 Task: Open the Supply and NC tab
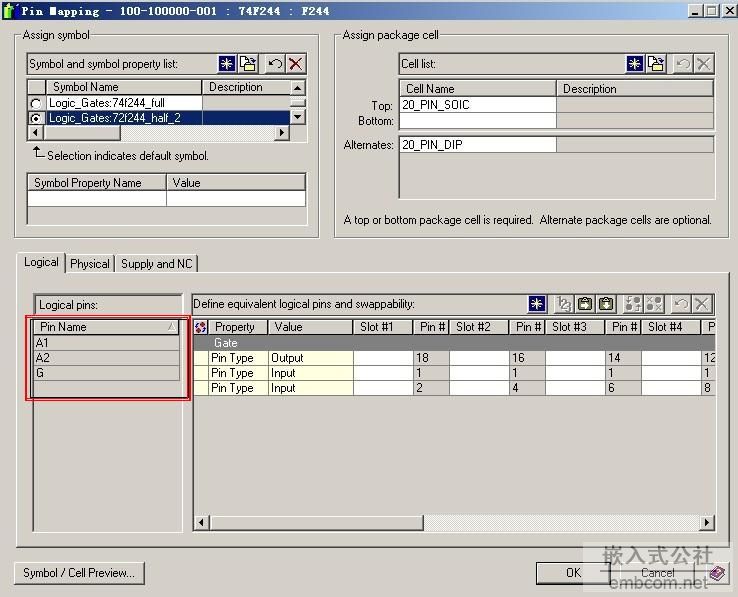156,264
